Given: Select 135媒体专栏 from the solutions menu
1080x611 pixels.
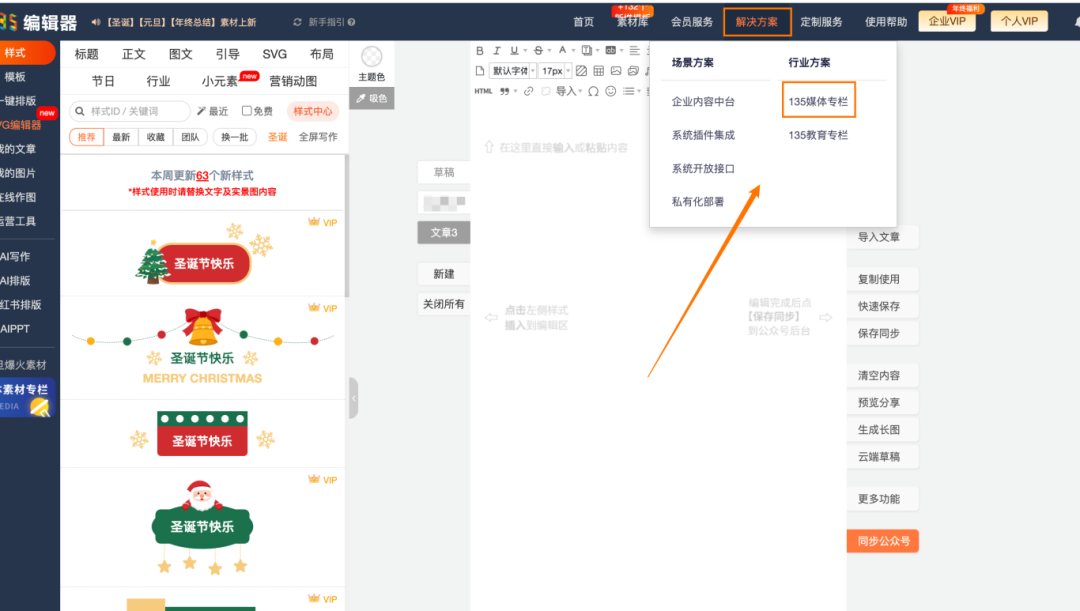Looking at the screenshot, I should tap(818, 100).
